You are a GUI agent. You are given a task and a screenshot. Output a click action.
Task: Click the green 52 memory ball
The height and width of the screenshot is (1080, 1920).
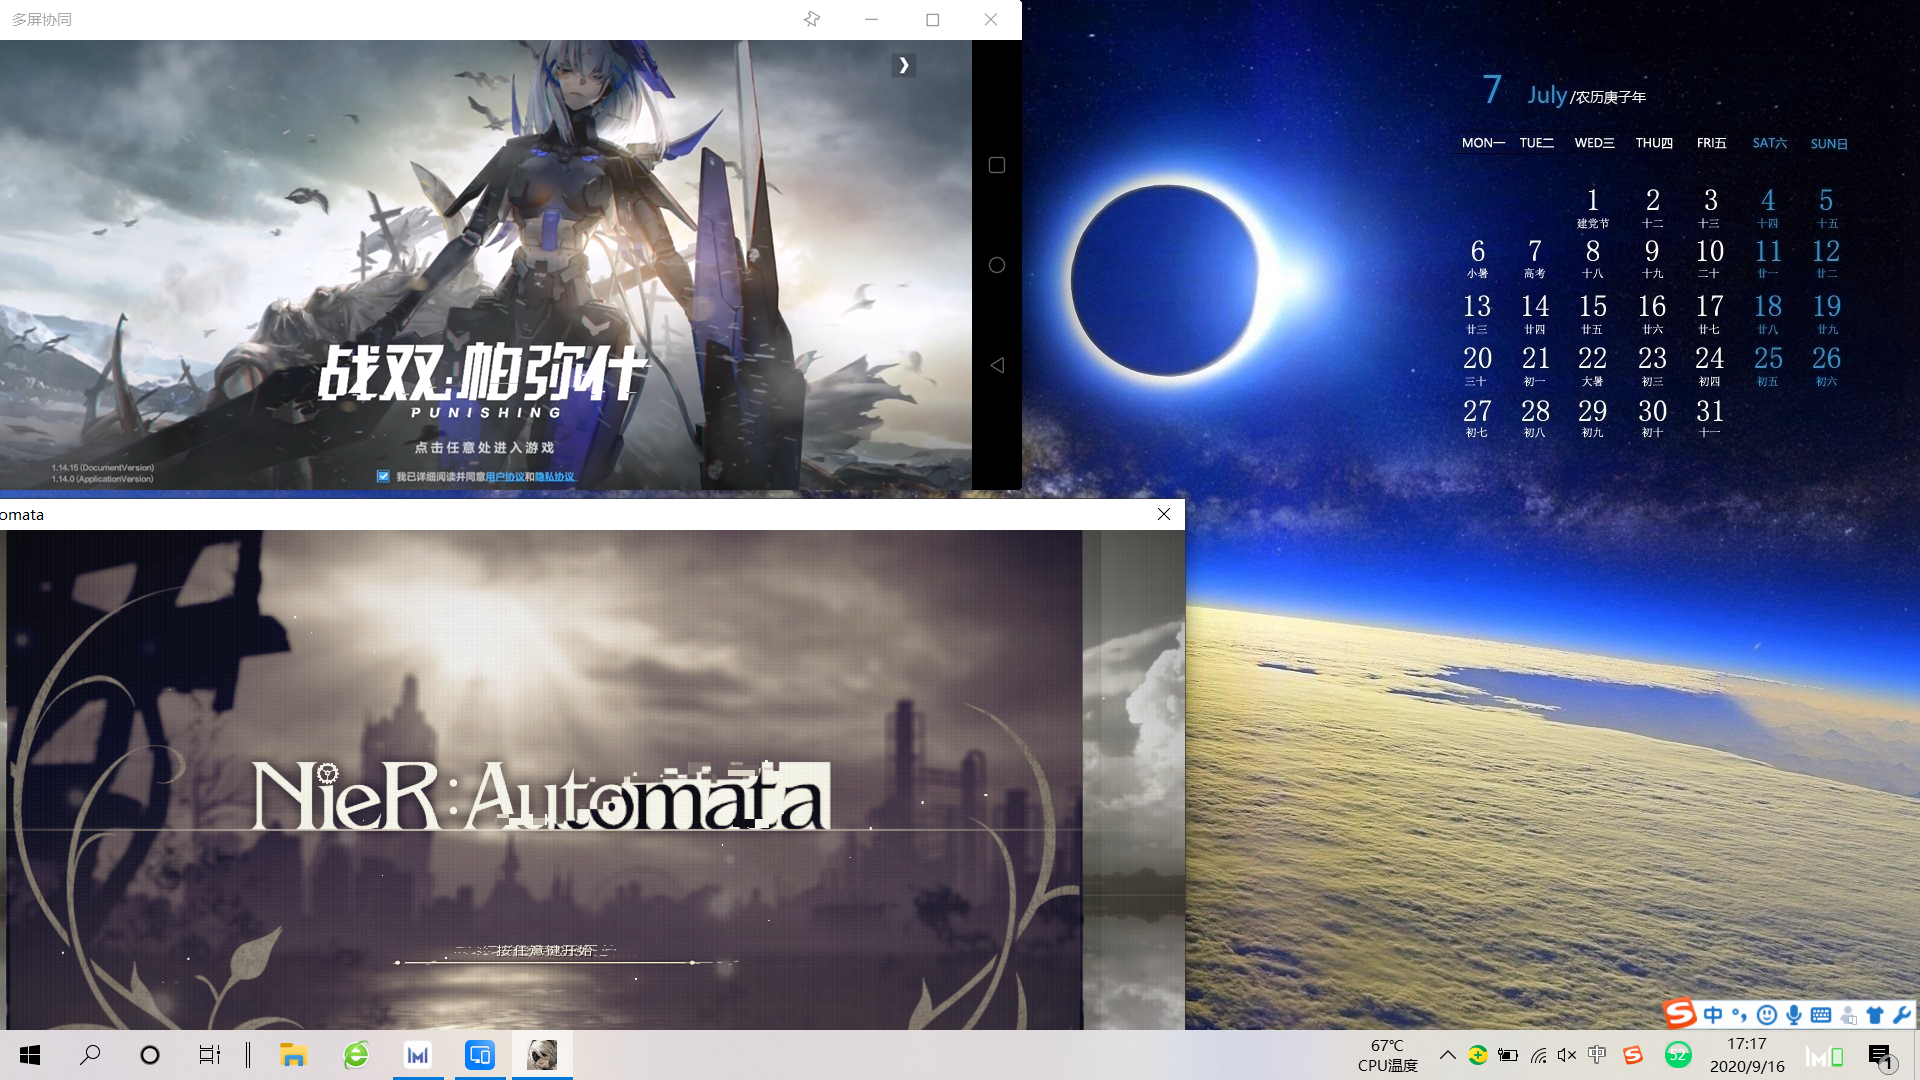tap(1678, 1055)
